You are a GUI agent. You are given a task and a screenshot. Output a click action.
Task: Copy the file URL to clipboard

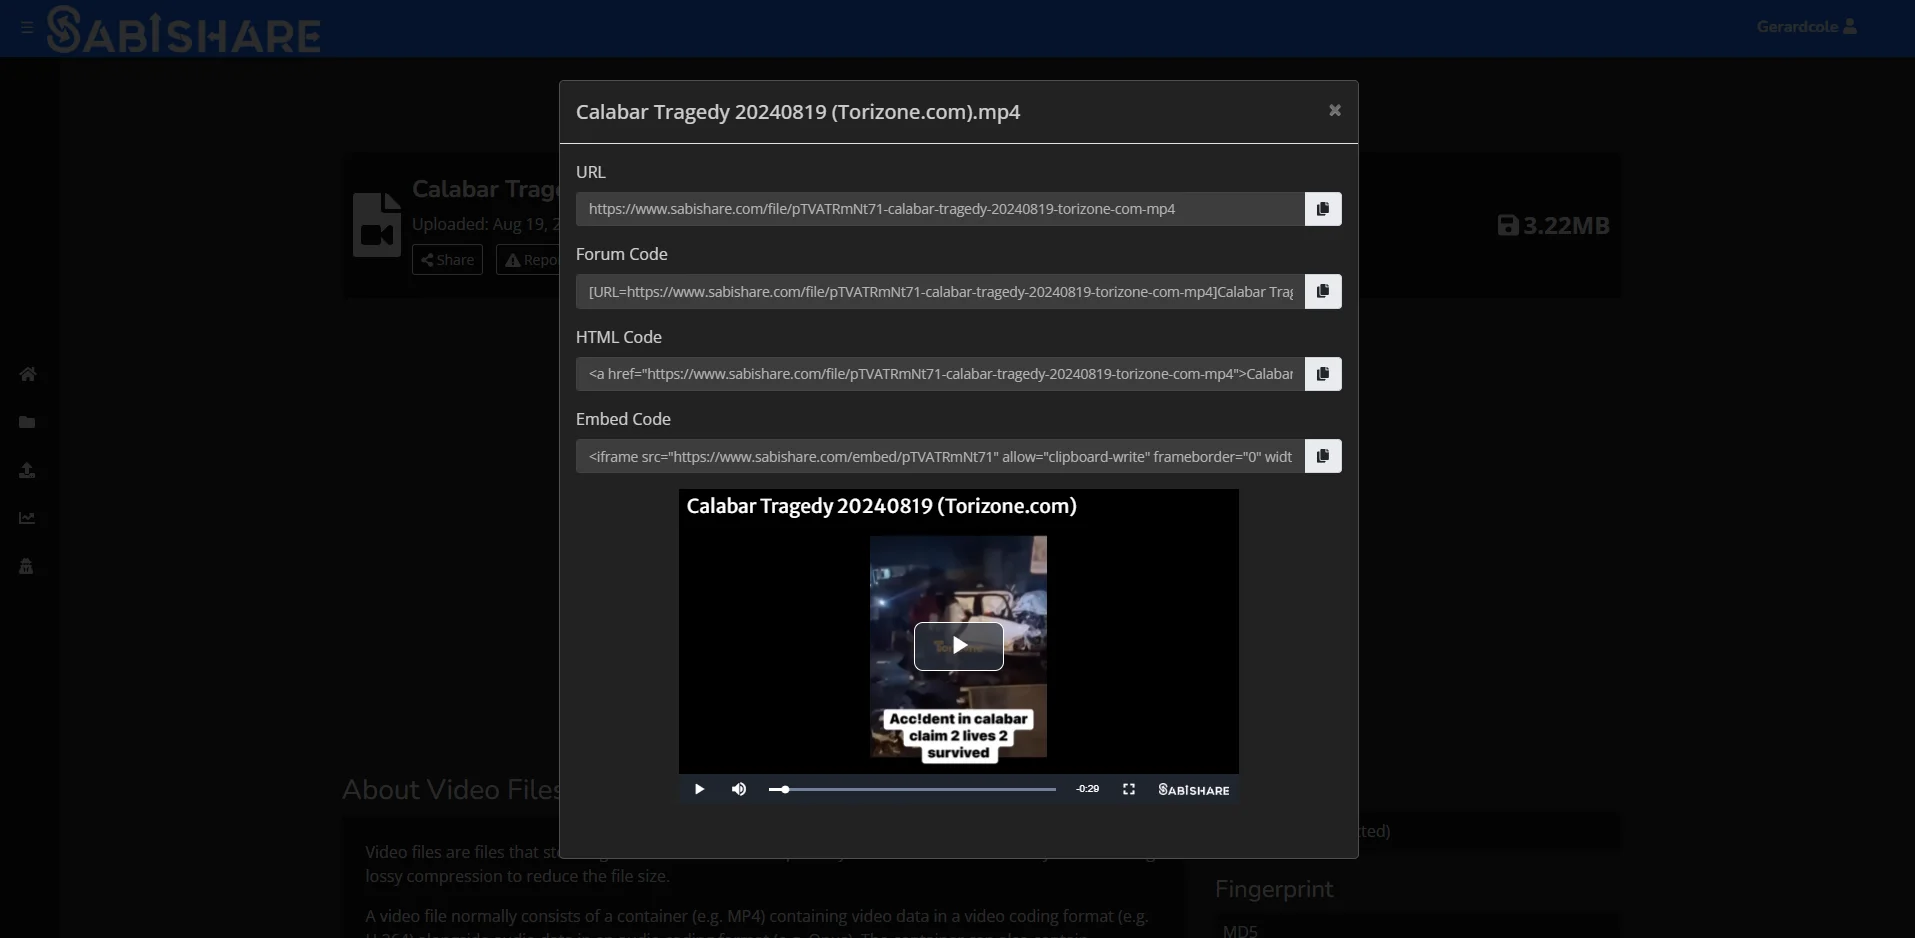pyautogui.click(x=1322, y=209)
